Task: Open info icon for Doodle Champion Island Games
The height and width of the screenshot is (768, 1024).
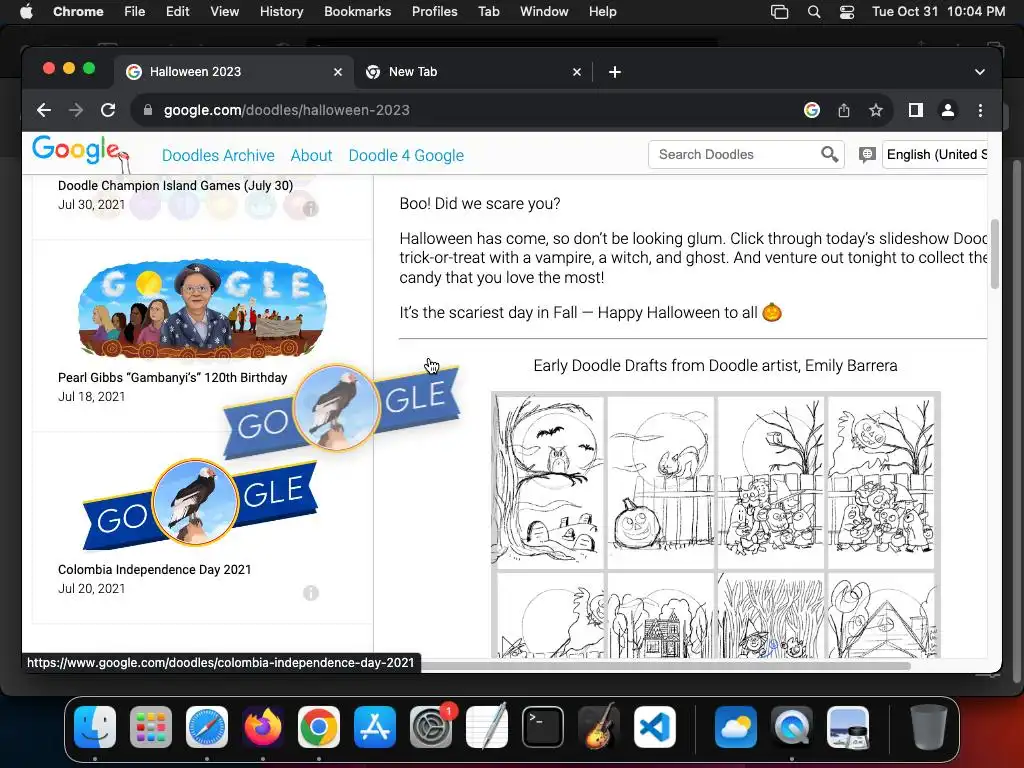Action: coord(311,209)
